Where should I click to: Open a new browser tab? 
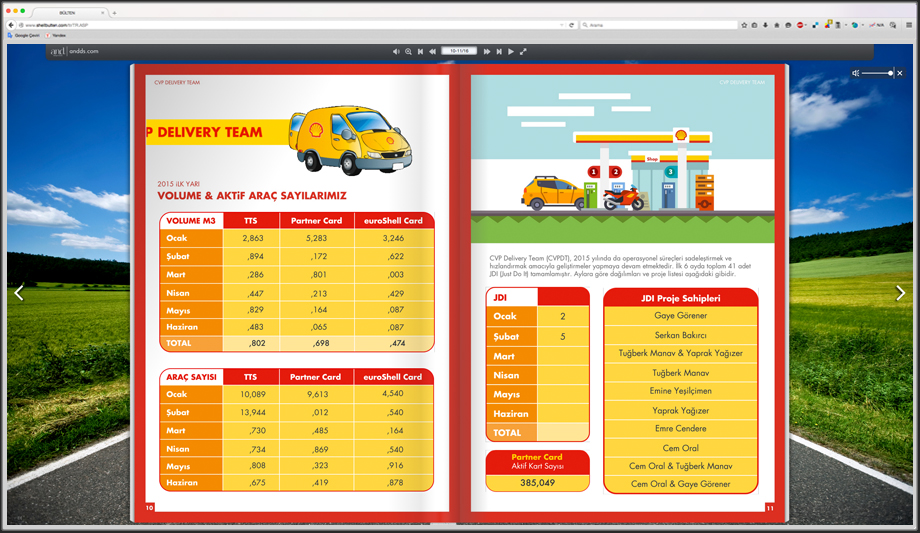pos(114,12)
